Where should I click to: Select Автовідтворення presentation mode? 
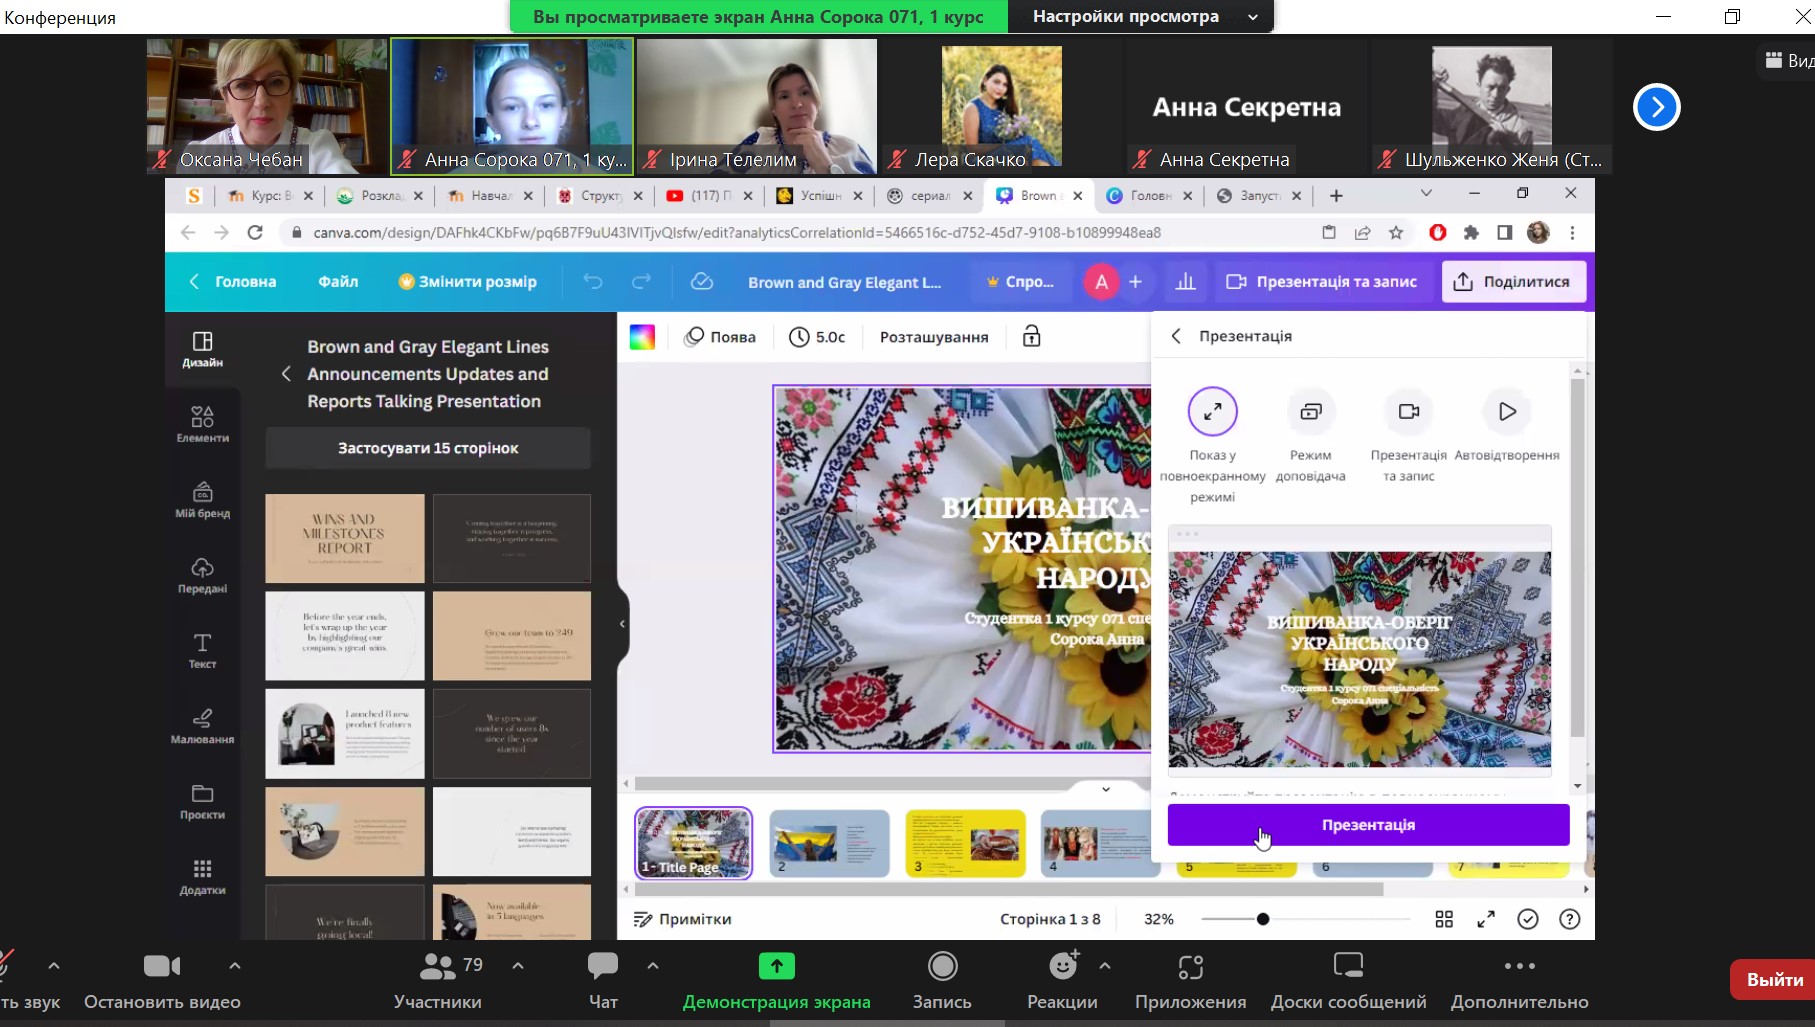1506,412
